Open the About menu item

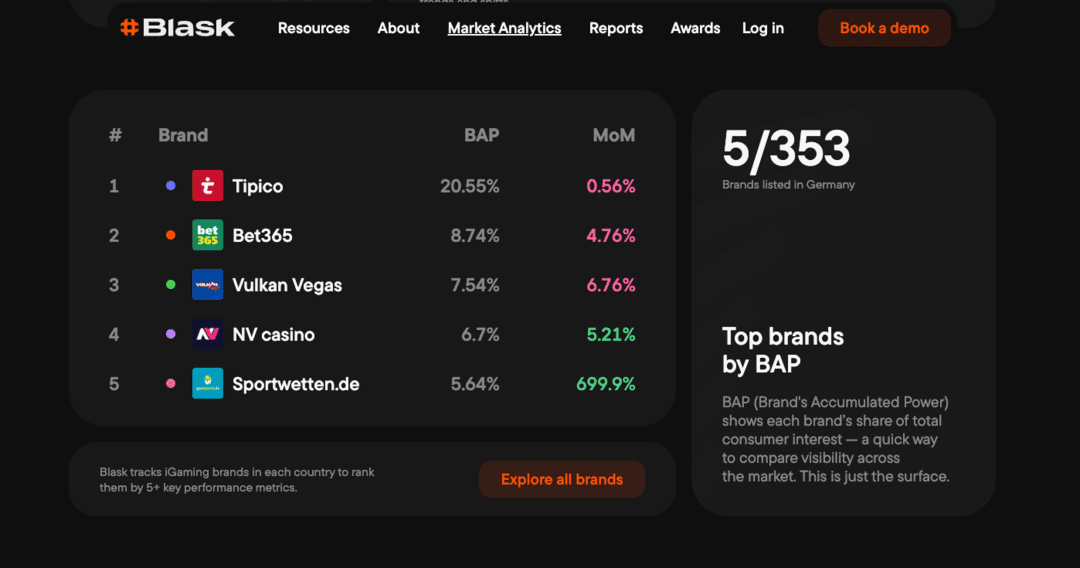[398, 28]
